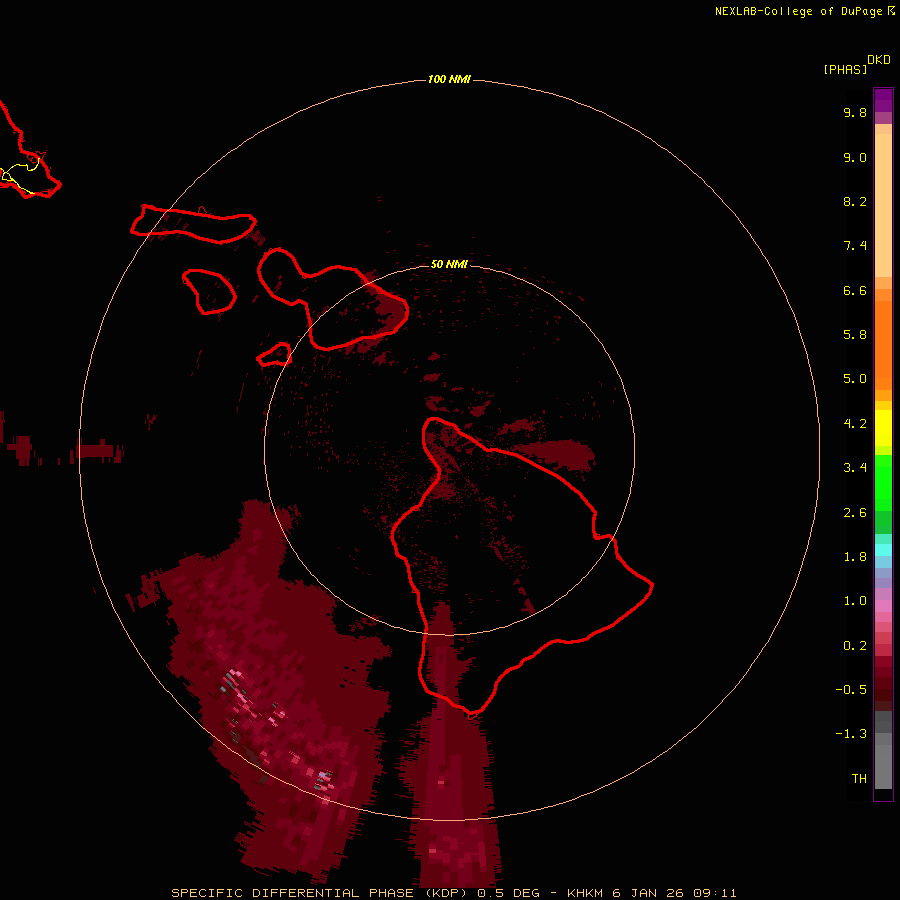The height and width of the screenshot is (900, 900).
Task: Click the 0.2 scale value
Action: 855,646
